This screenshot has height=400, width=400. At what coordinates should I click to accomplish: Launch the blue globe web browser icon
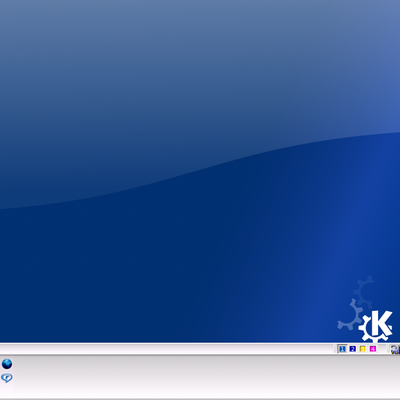pyautogui.click(x=7, y=364)
